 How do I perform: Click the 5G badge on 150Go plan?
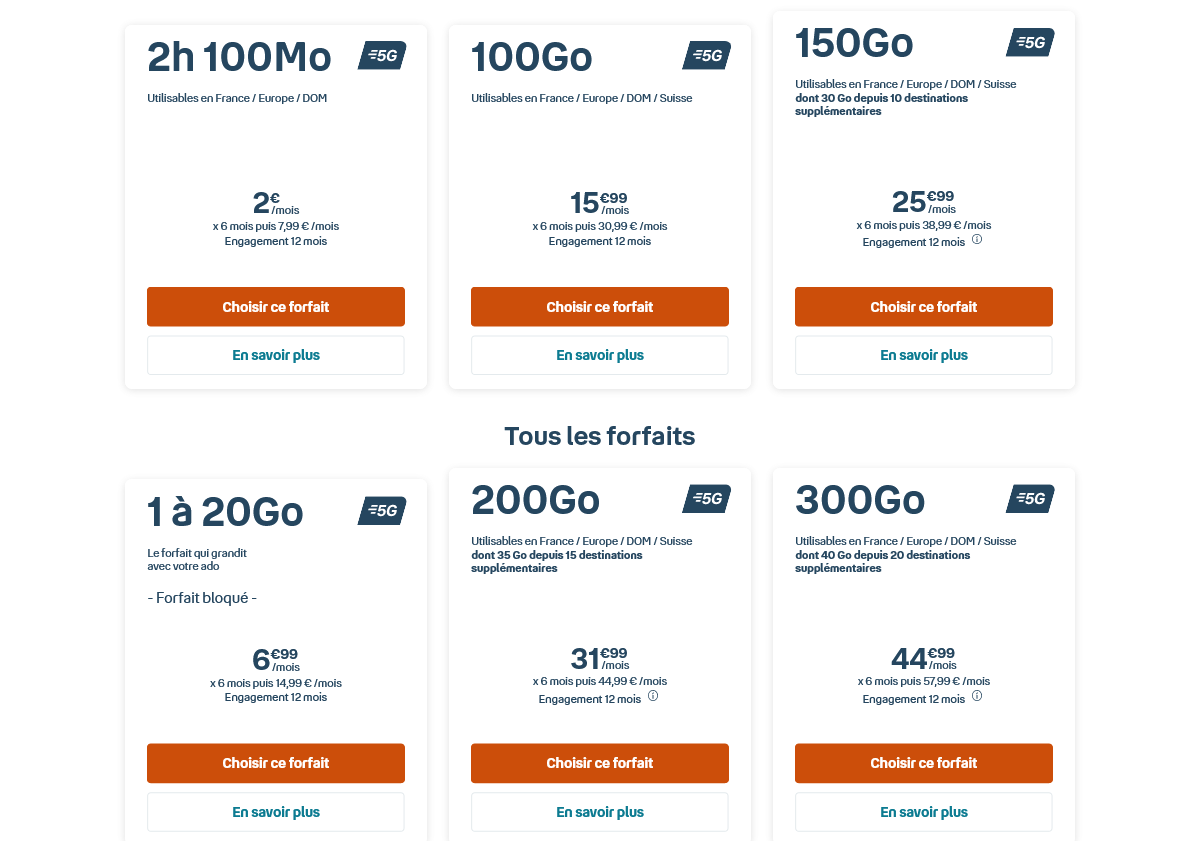tap(1030, 43)
